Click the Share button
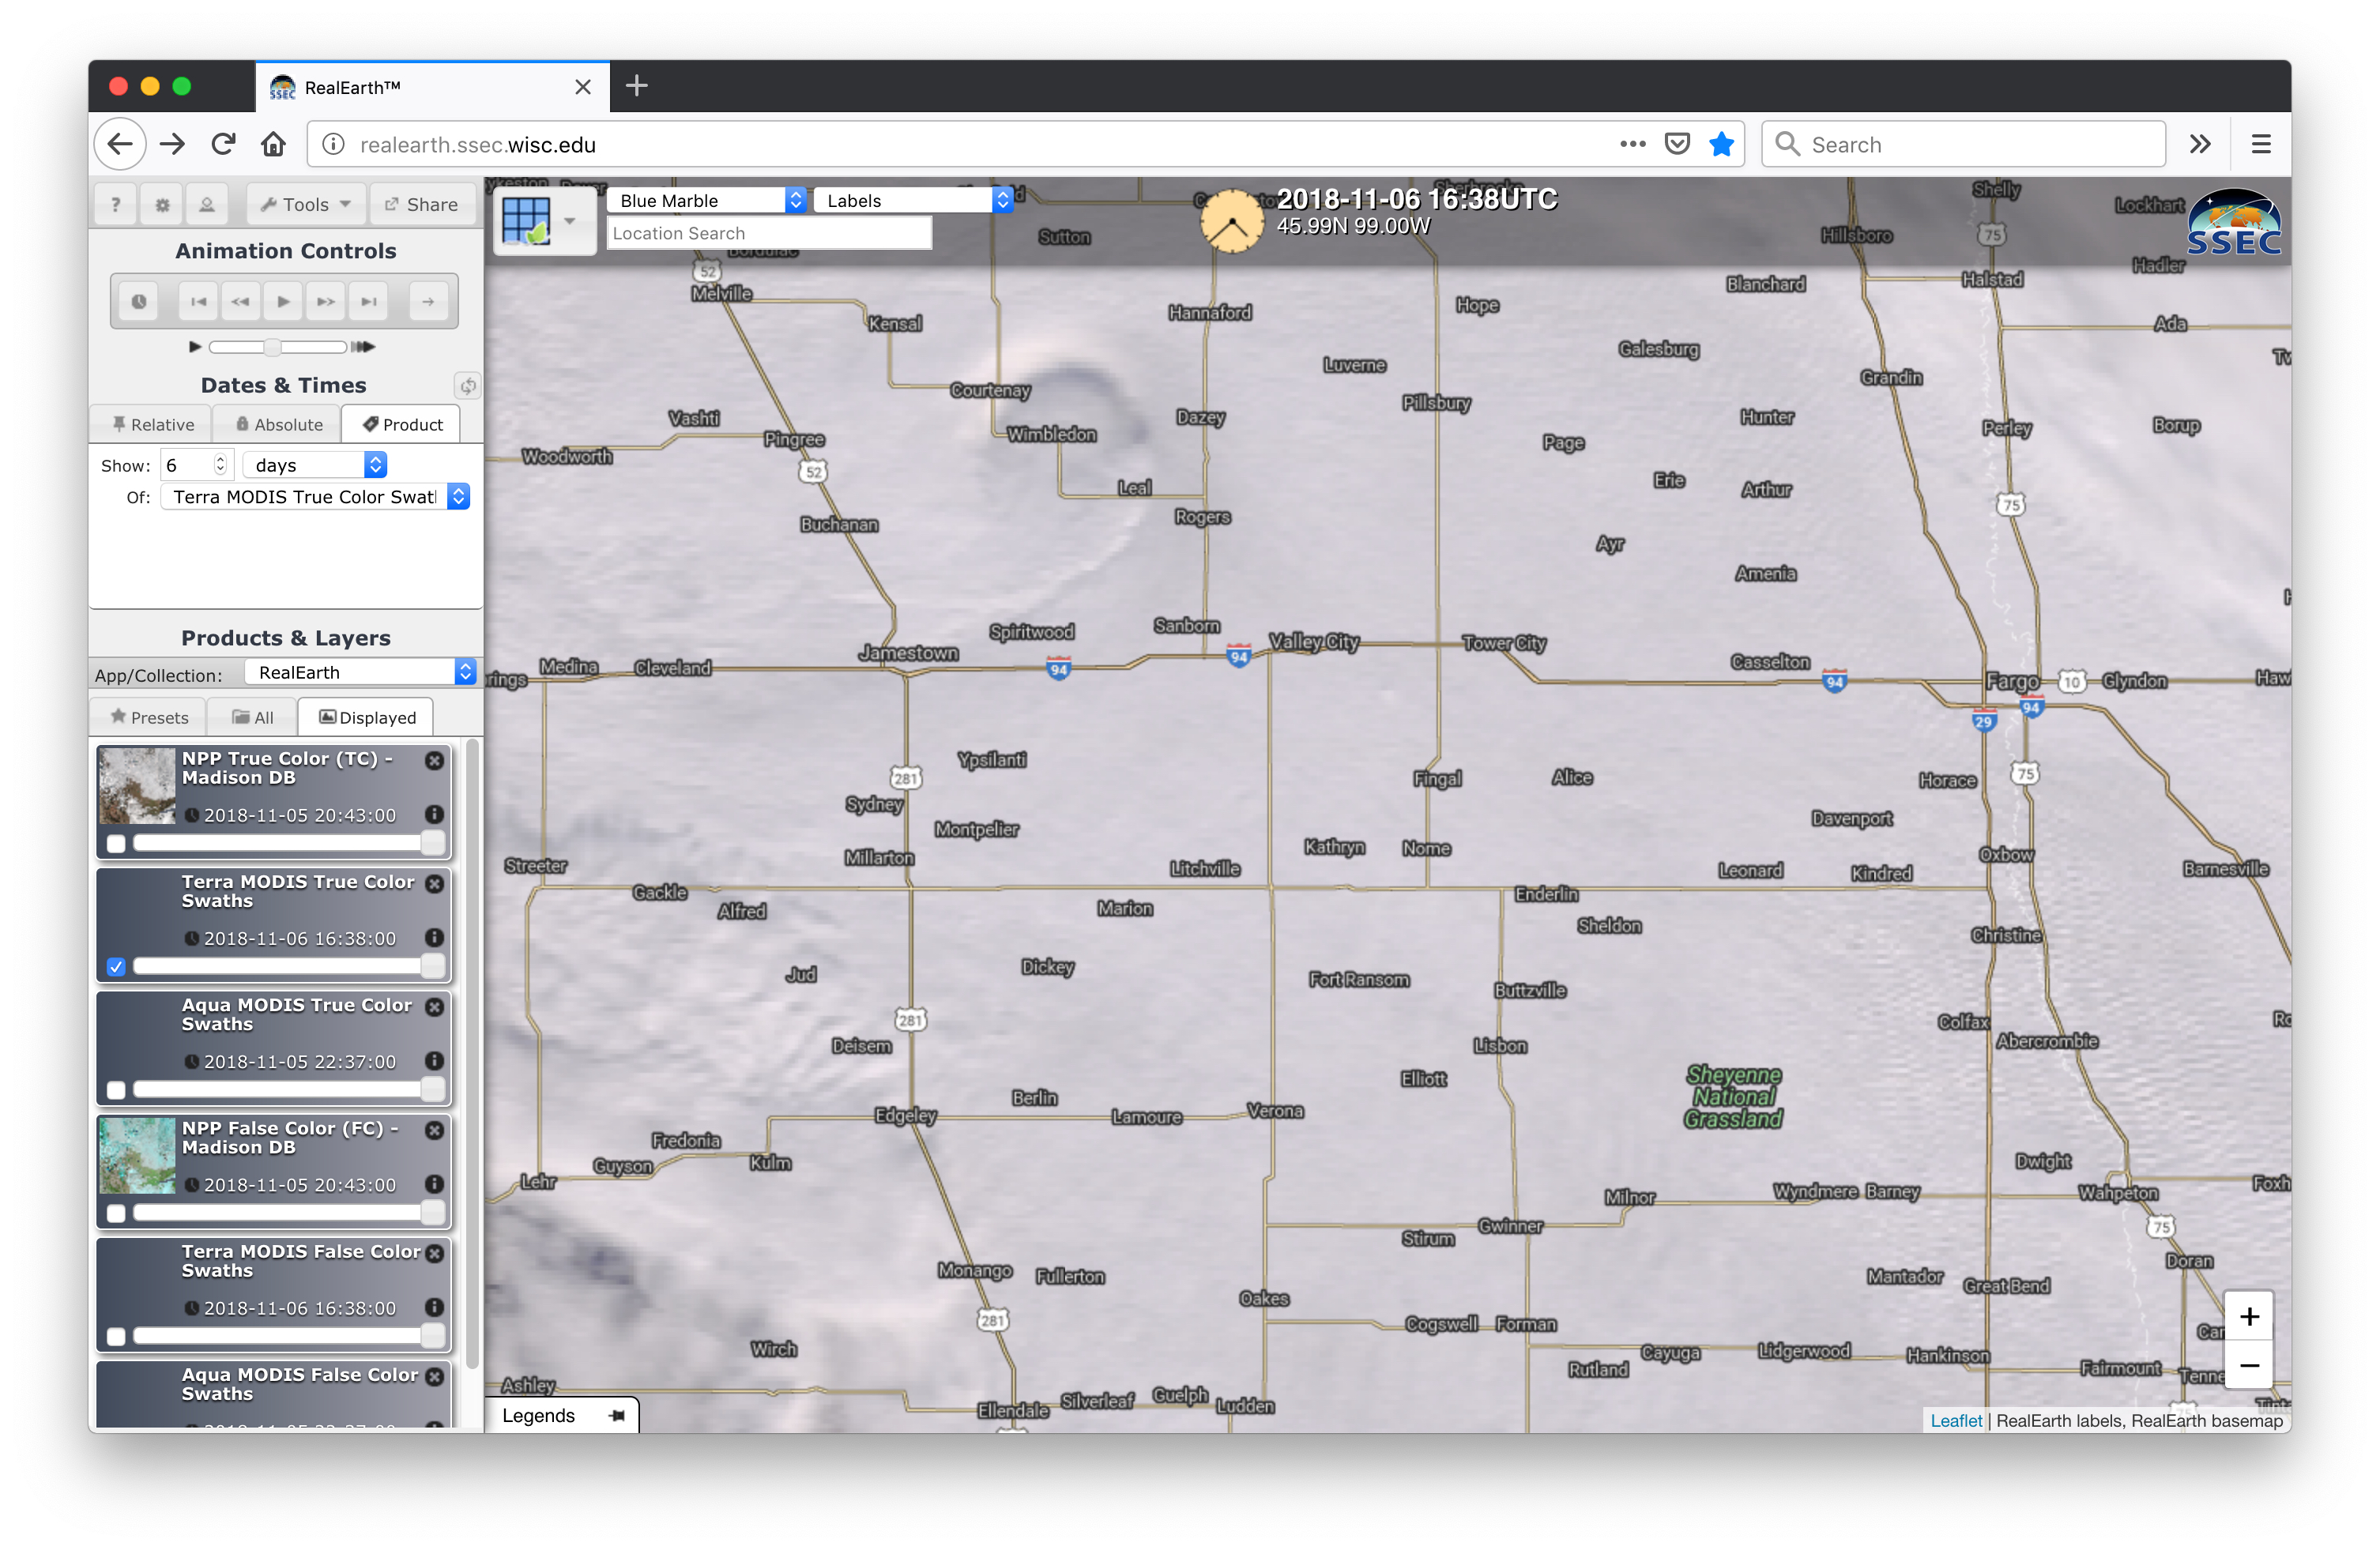Viewport: 2380px width, 1550px height. [422, 204]
